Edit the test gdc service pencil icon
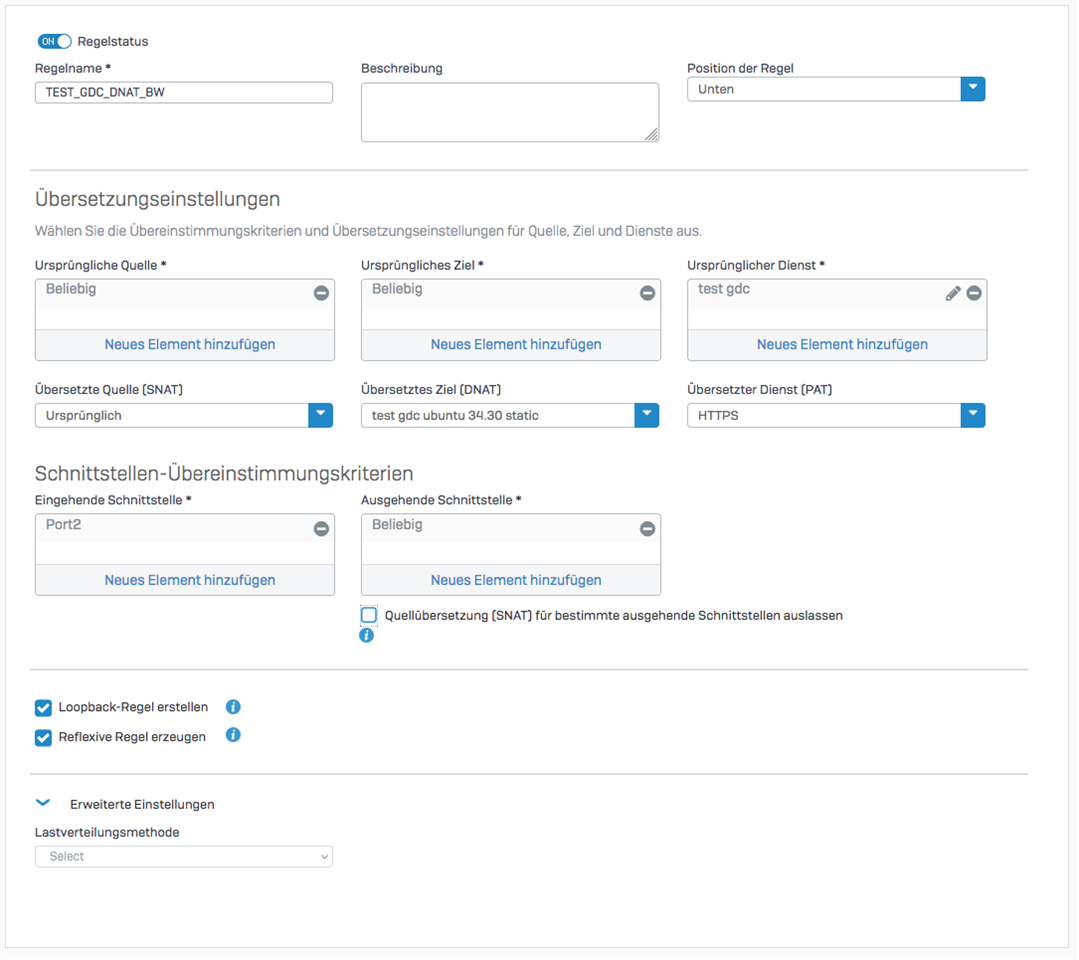The width and height of the screenshot is (1079, 960). coord(953,293)
